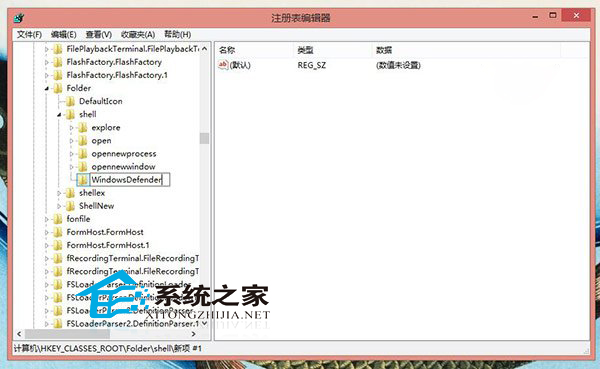Click the FilePlaybackTerminal folder icon

pyautogui.click(x=58, y=49)
